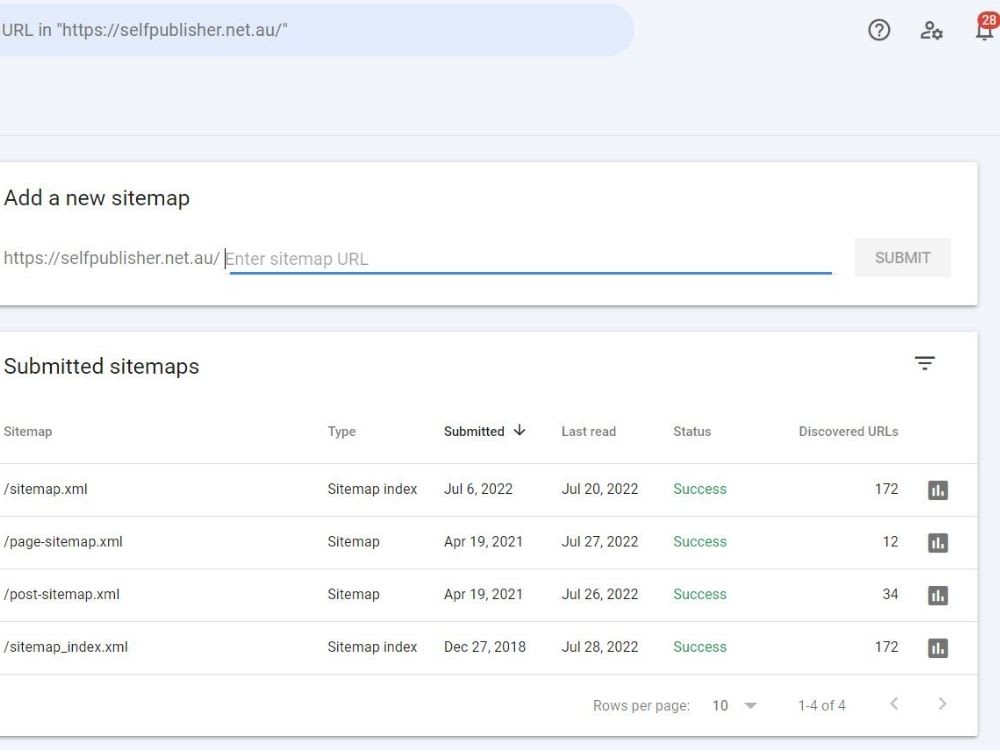Click discovered URLs count 34
1000x750 pixels.
[890, 594]
